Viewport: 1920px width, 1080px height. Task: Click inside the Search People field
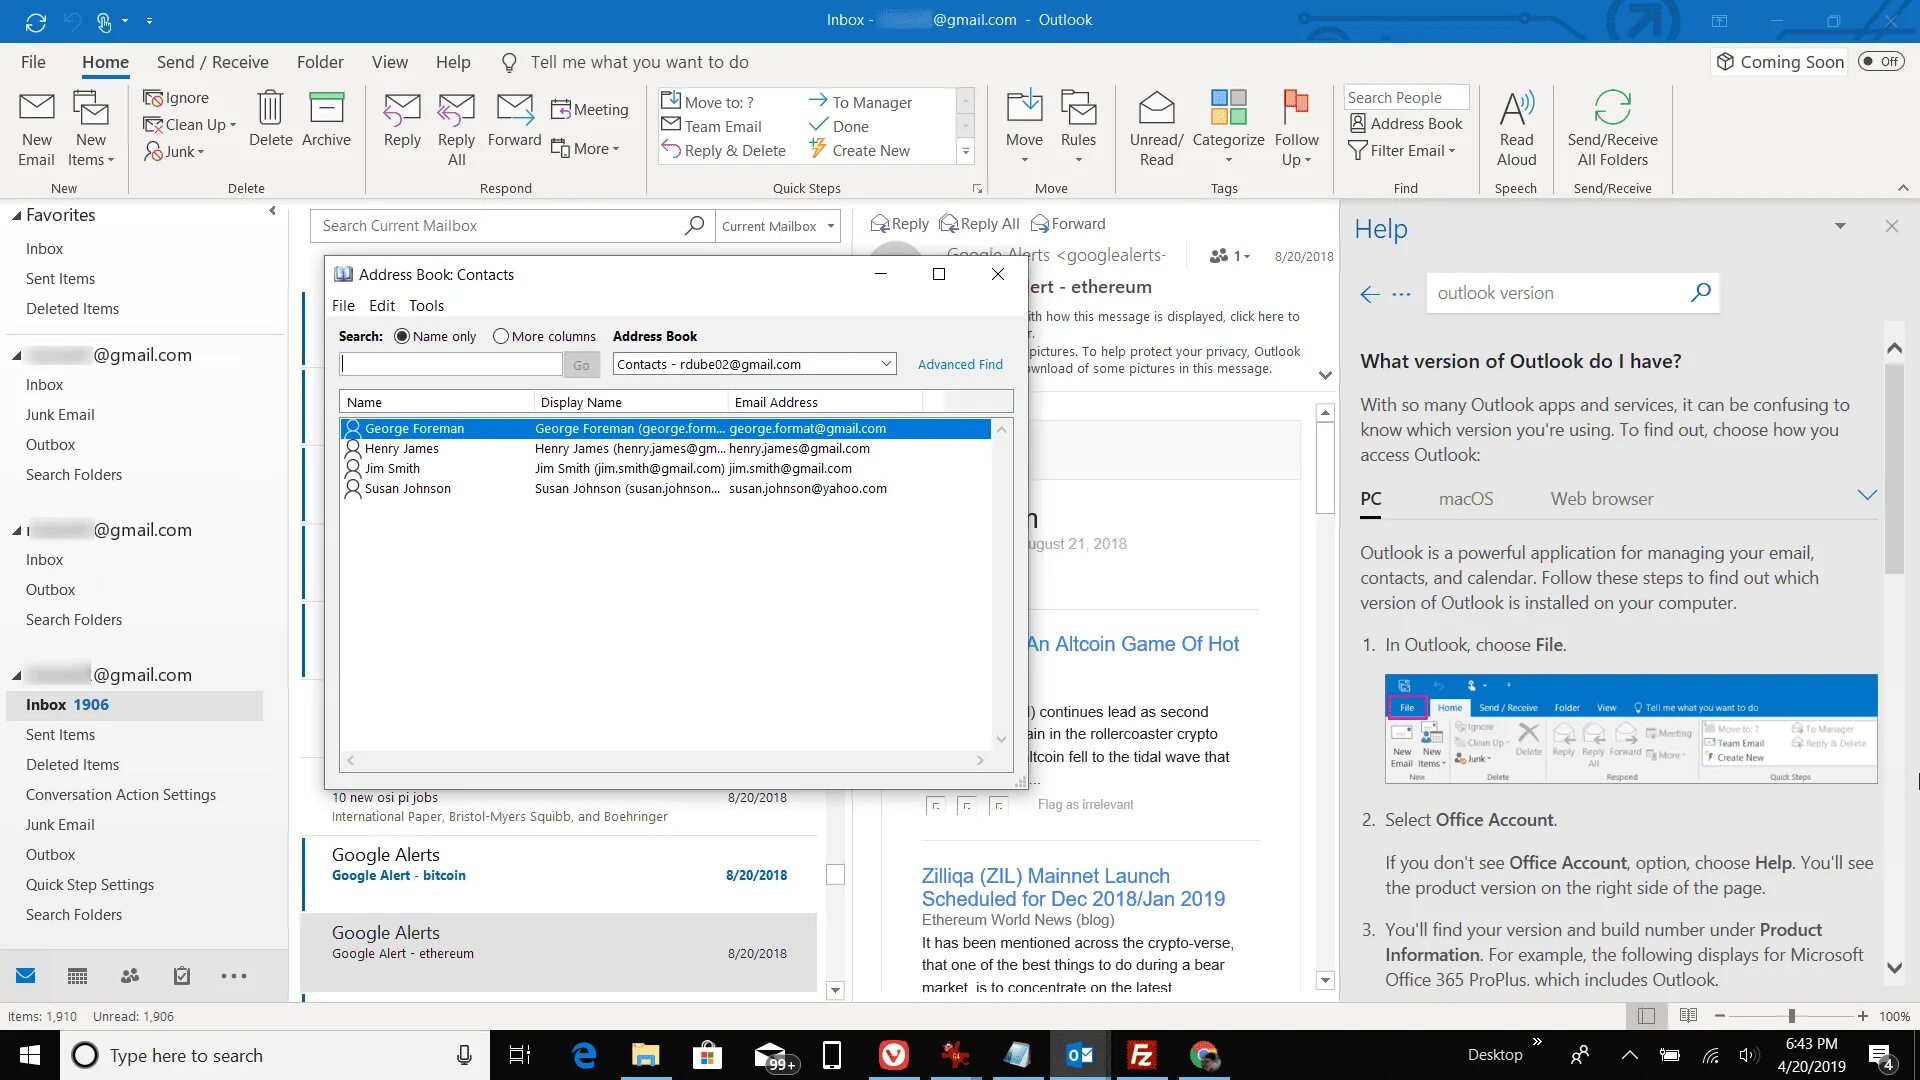pos(1405,96)
